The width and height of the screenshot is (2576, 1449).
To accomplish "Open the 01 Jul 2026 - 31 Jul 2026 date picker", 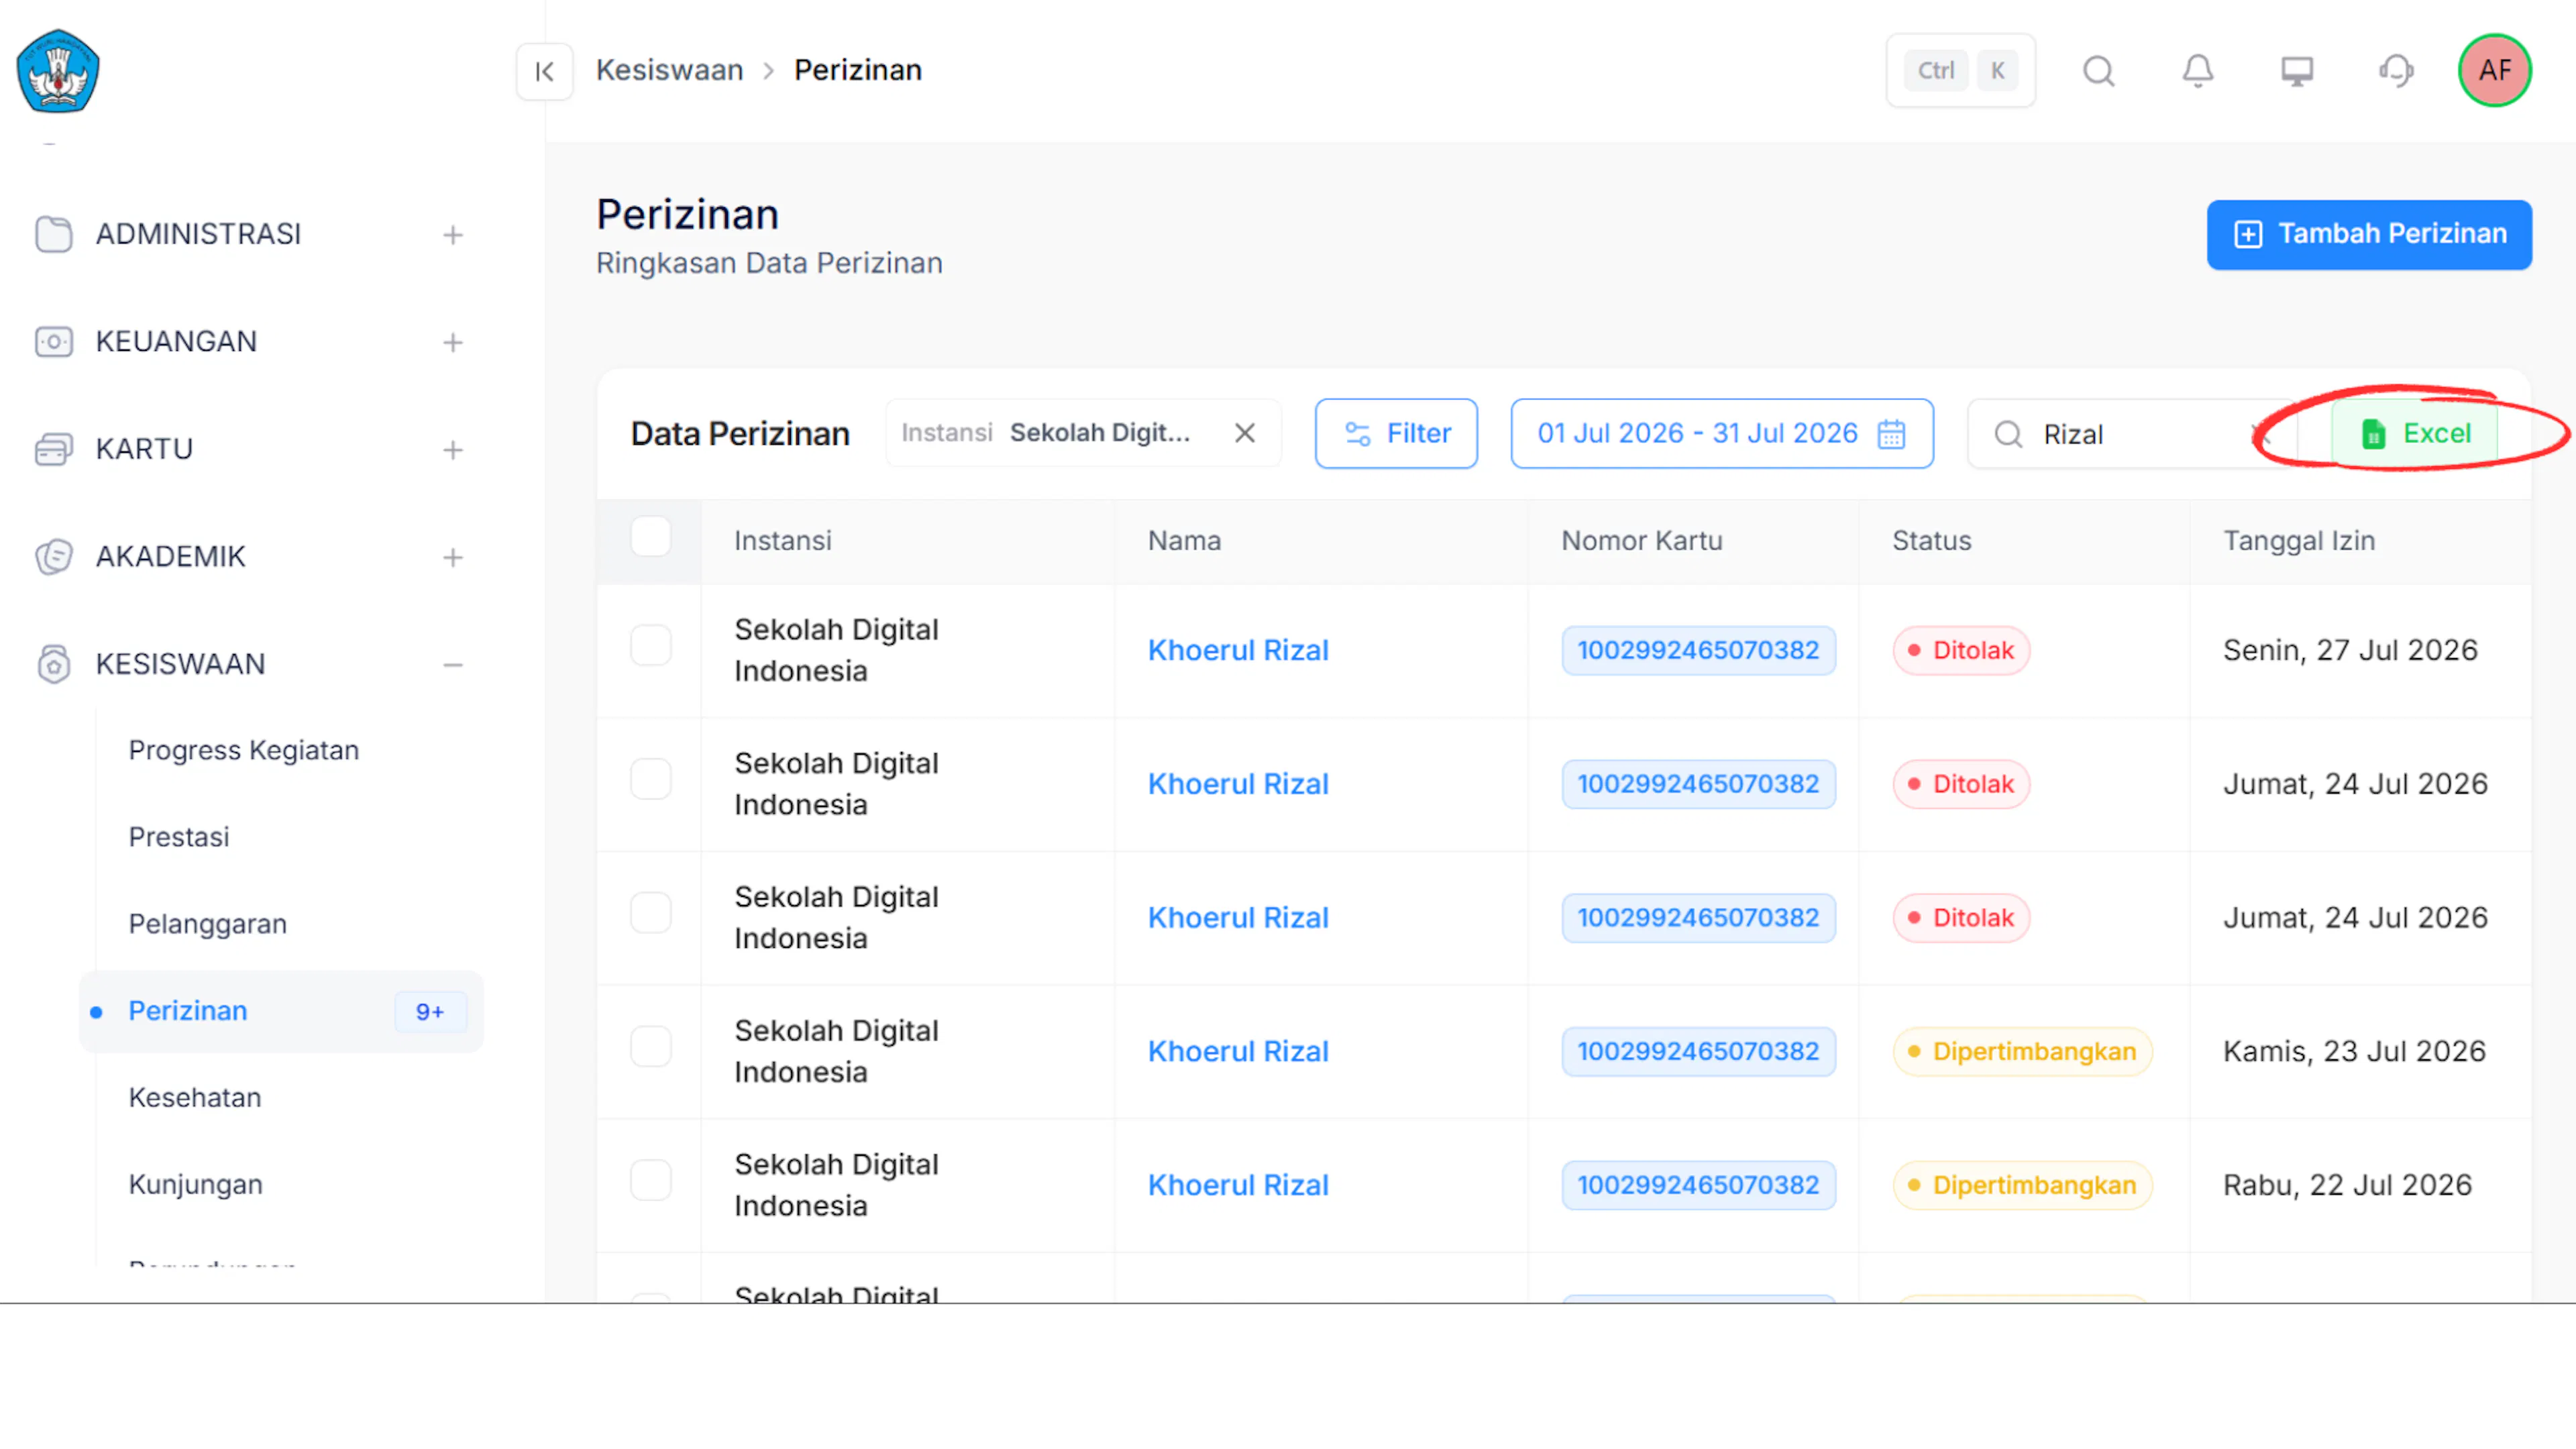I will pos(1721,434).
